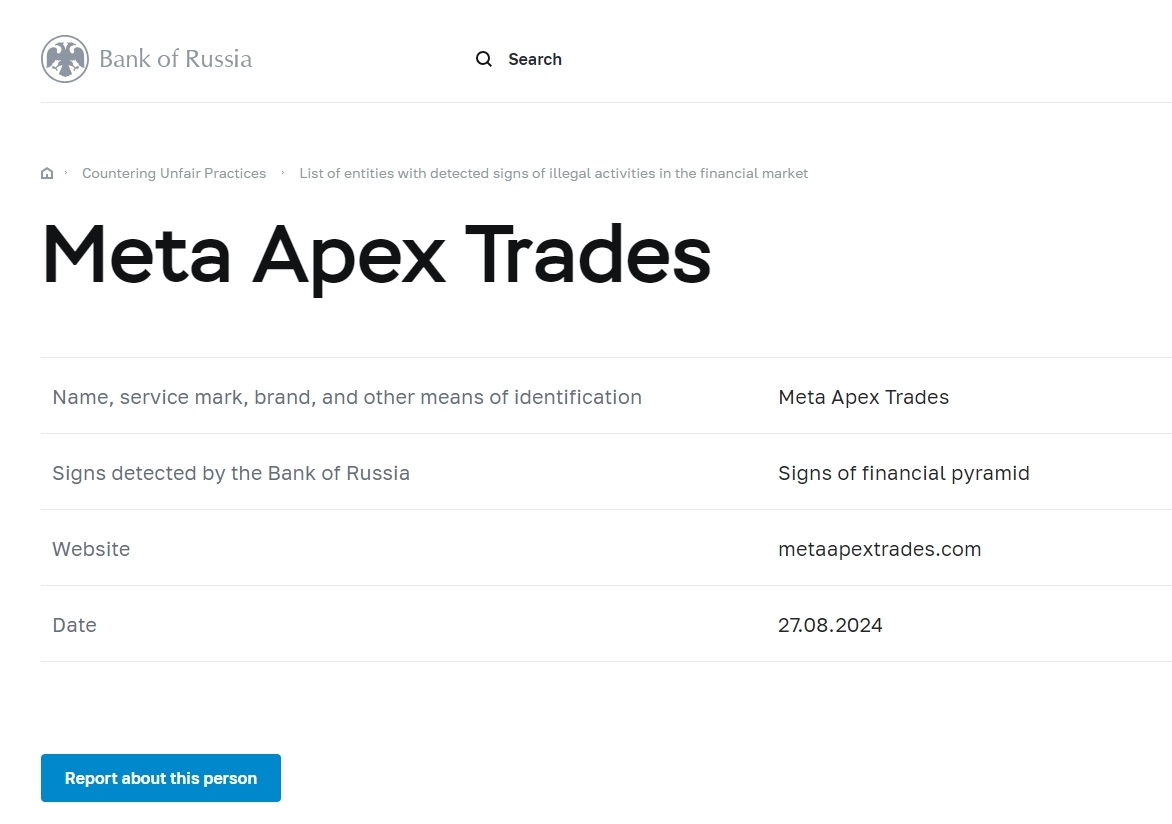
Task: Click the date value 27.08.2024
Action: pyautogui.click(x=830, y=625)
